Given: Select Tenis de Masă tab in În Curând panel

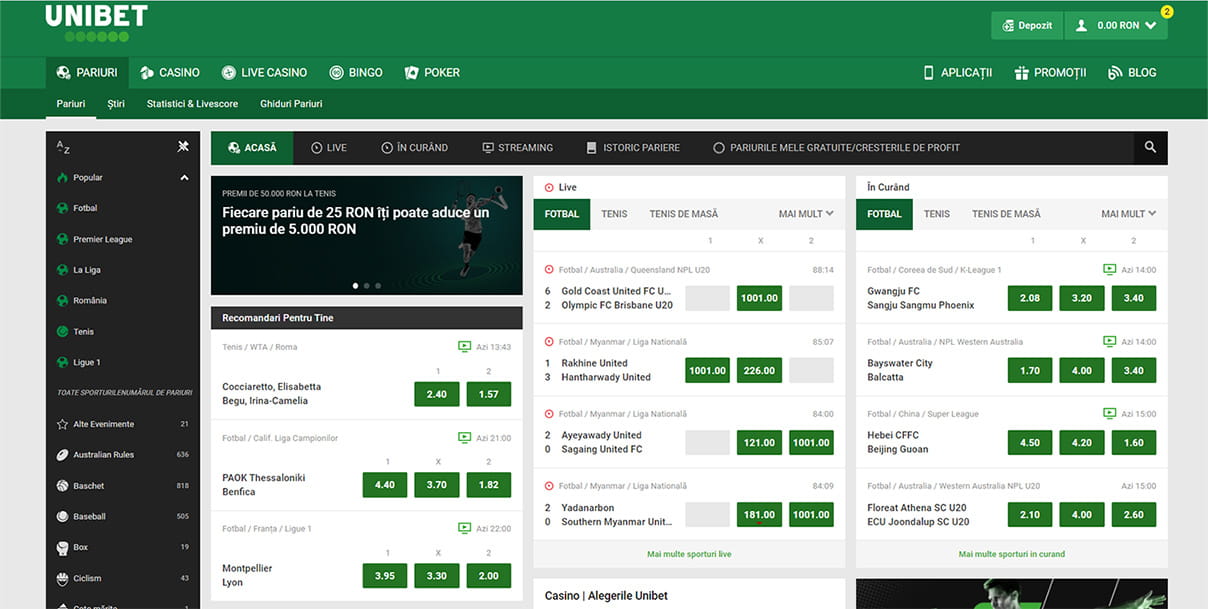Looking at the screenshot, I should [1006, 213].
